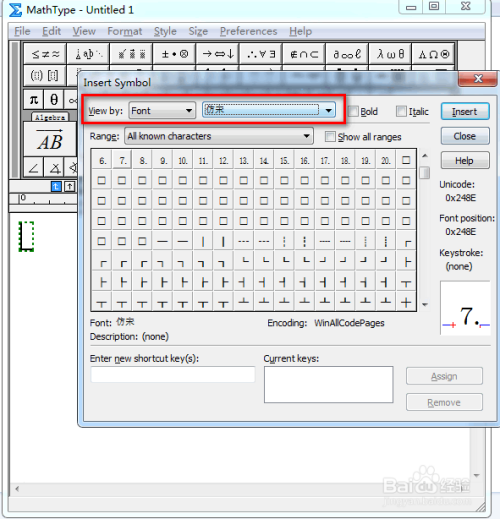Insert measured angle symbol from the toolbar
500x519 pixels.
click(x=54, y=168)
